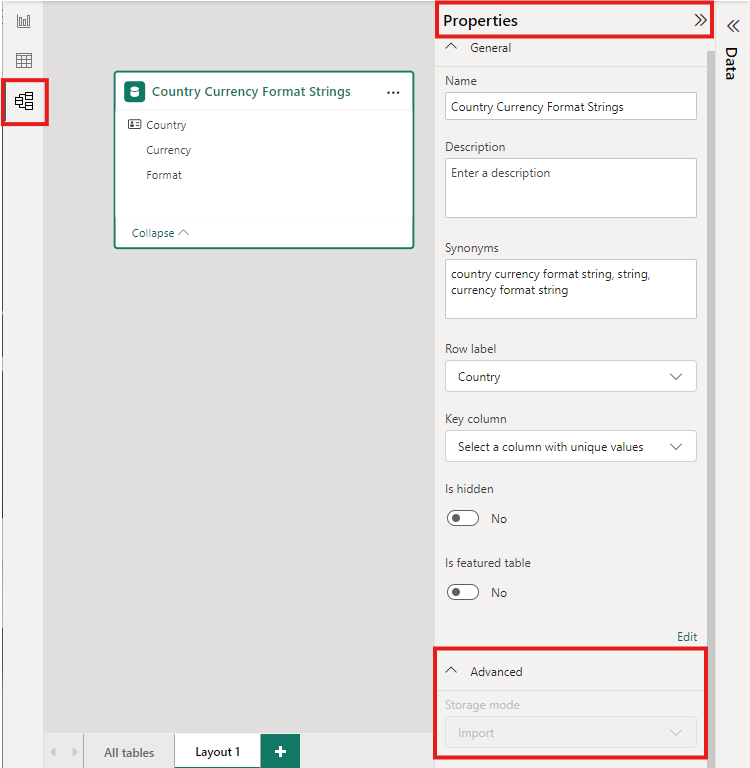The image size is (750, 768).
Task: Expand the Data pane double chevron
Action: [733, 26]
